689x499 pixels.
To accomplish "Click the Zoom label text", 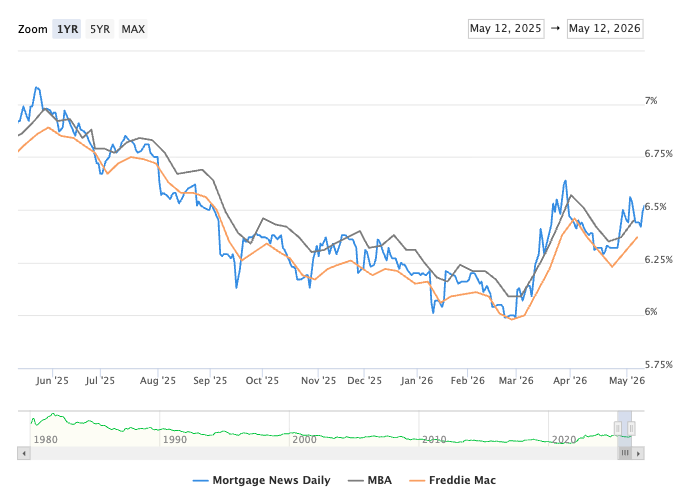I will 33,29.
